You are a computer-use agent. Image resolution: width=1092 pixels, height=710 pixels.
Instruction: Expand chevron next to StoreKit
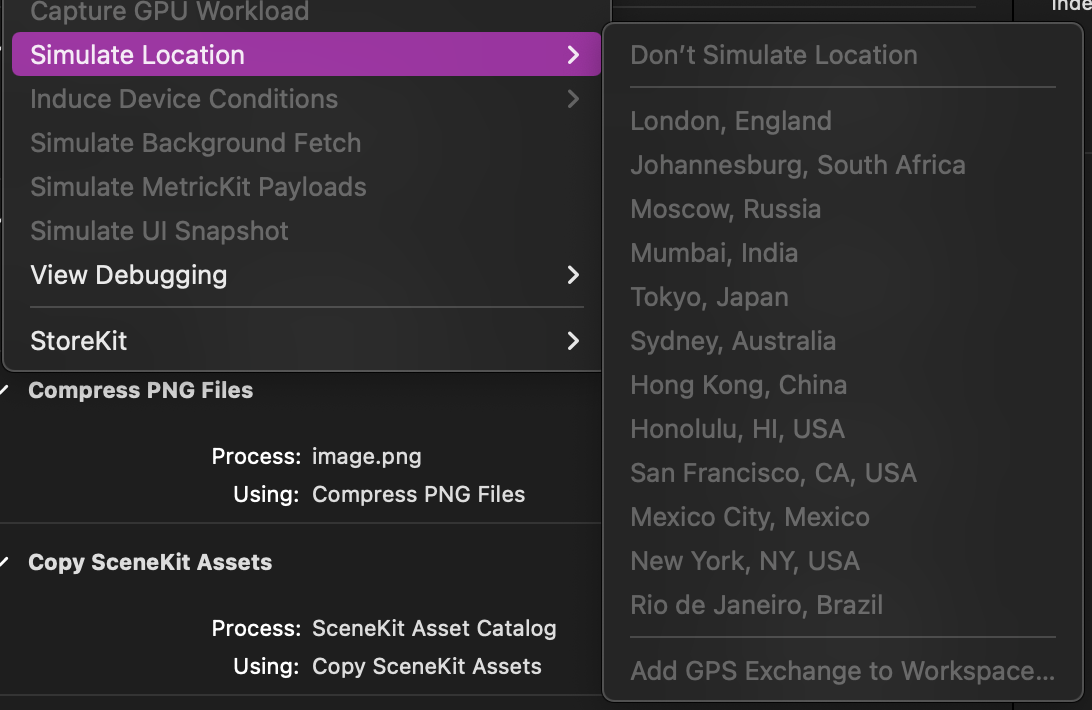pos(573,341)
